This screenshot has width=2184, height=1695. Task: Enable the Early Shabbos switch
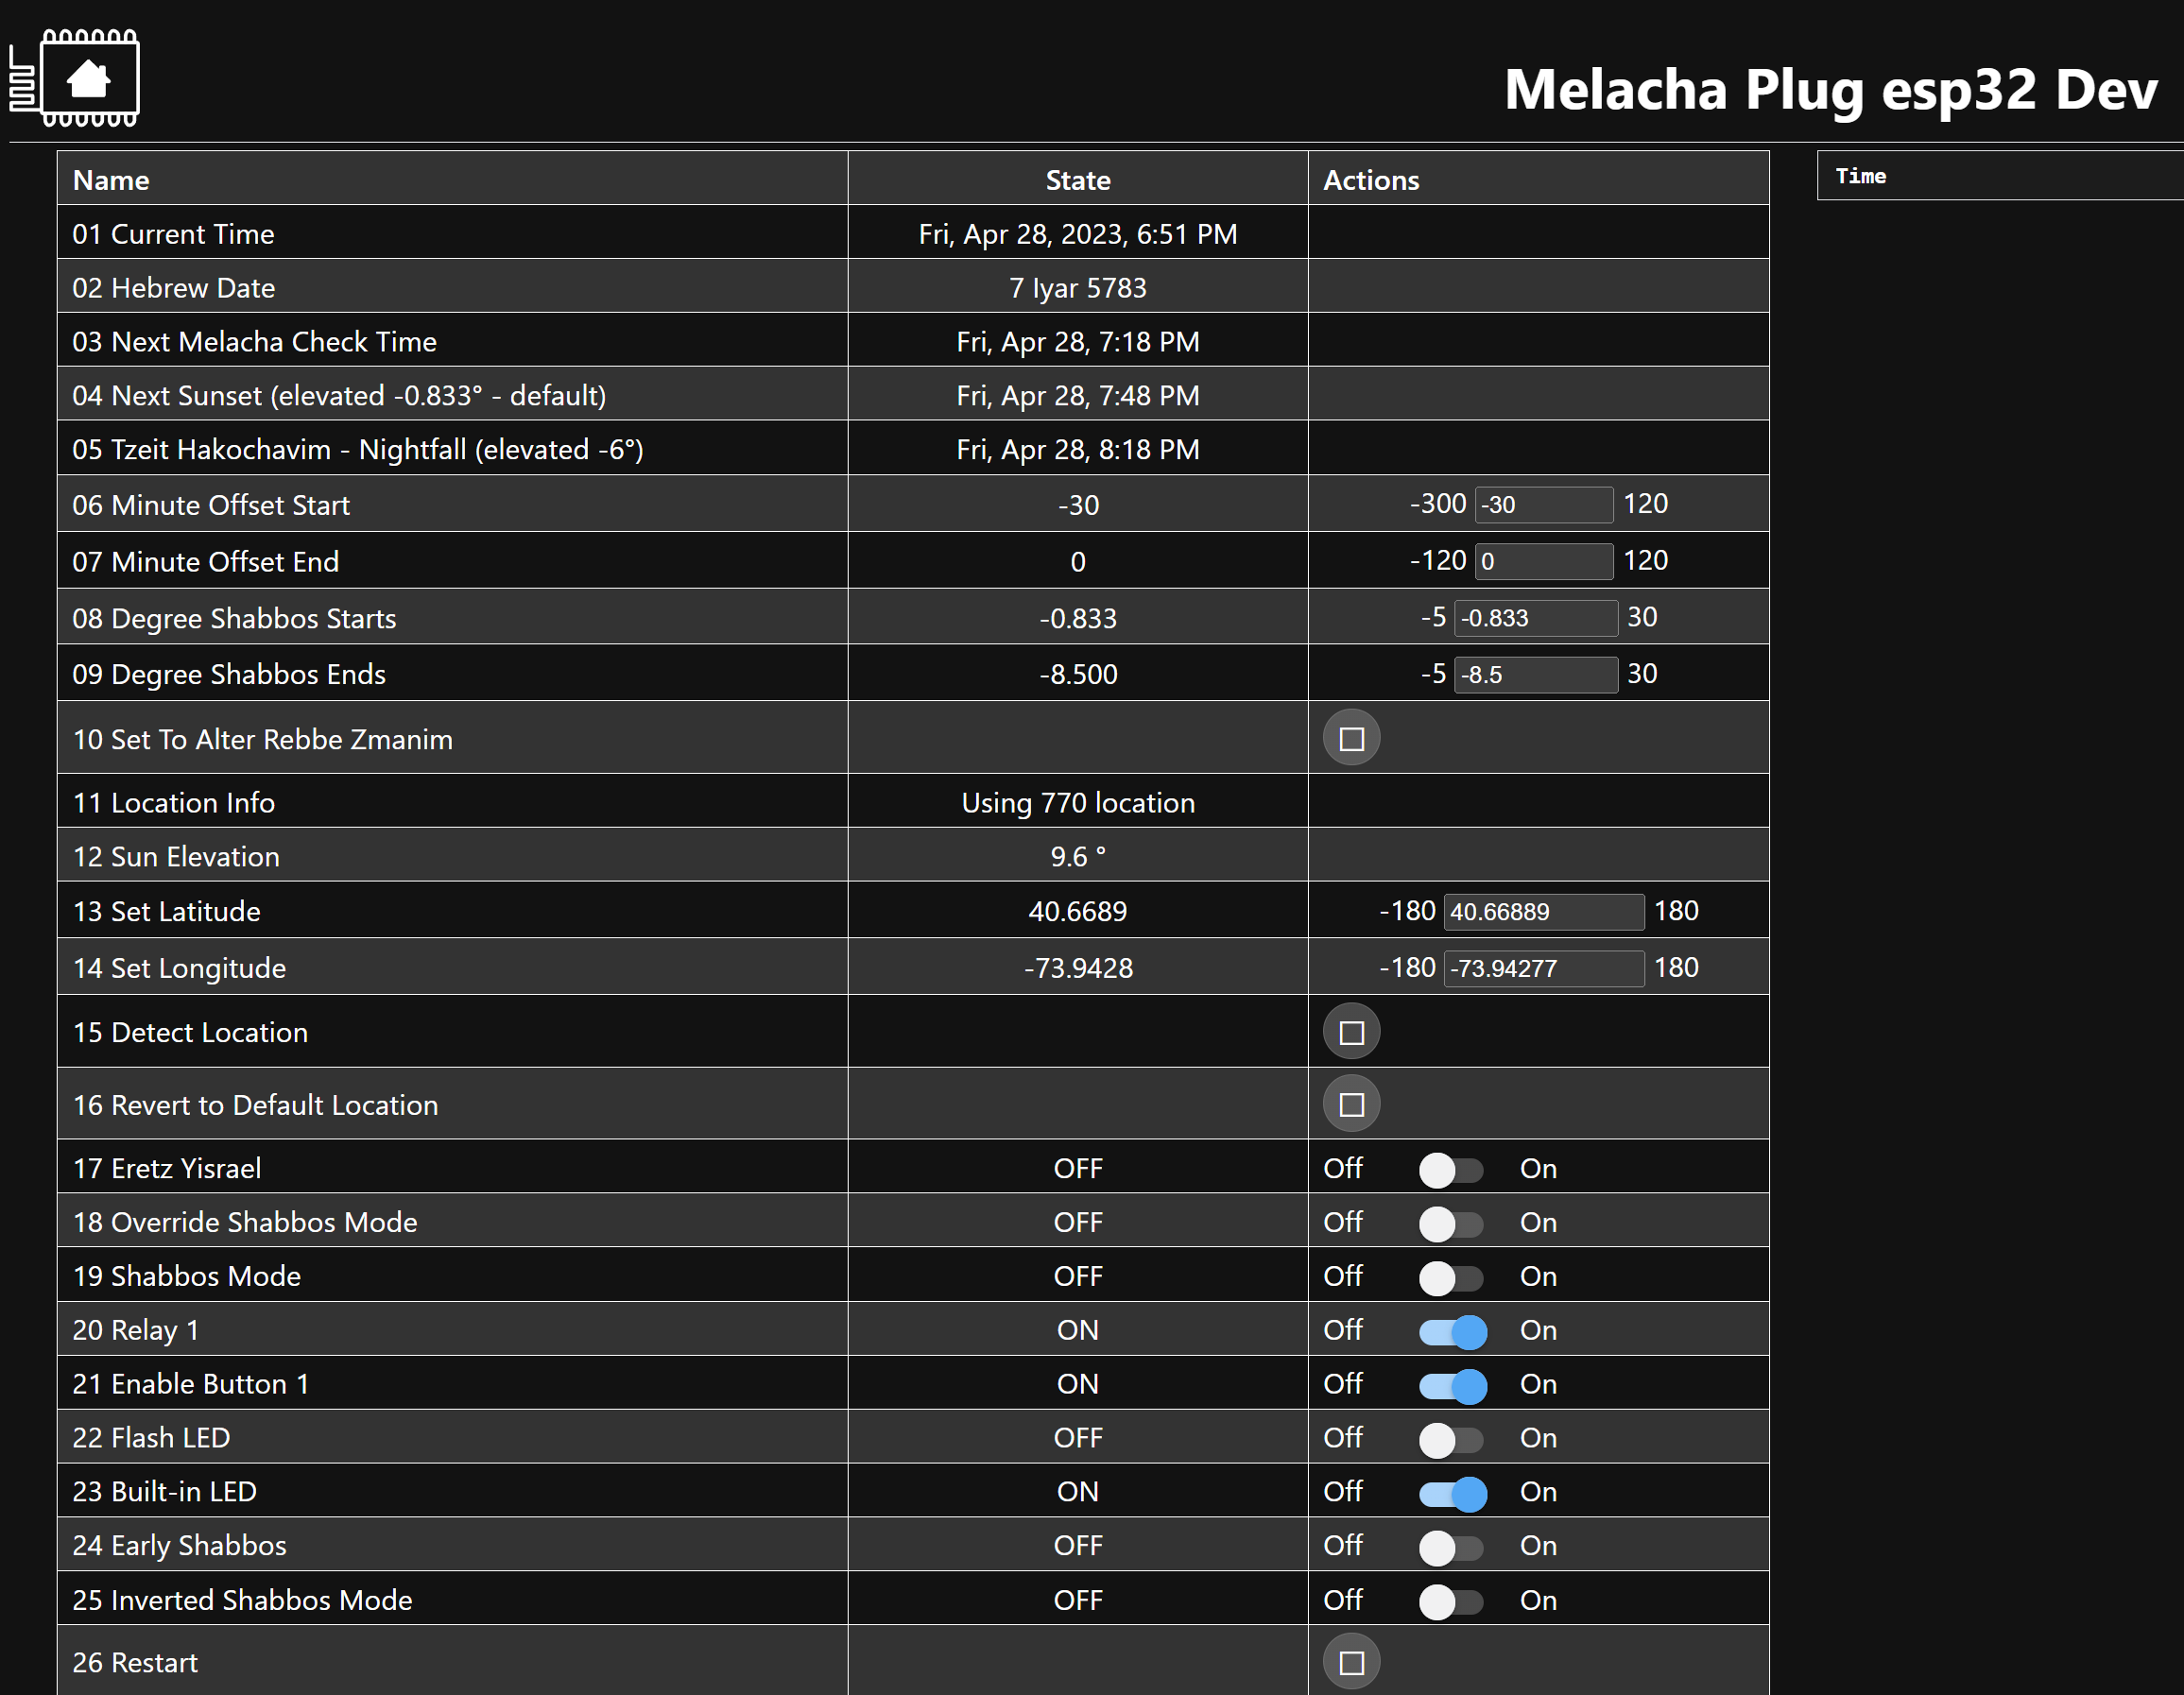click(x=1451, y=1547)
